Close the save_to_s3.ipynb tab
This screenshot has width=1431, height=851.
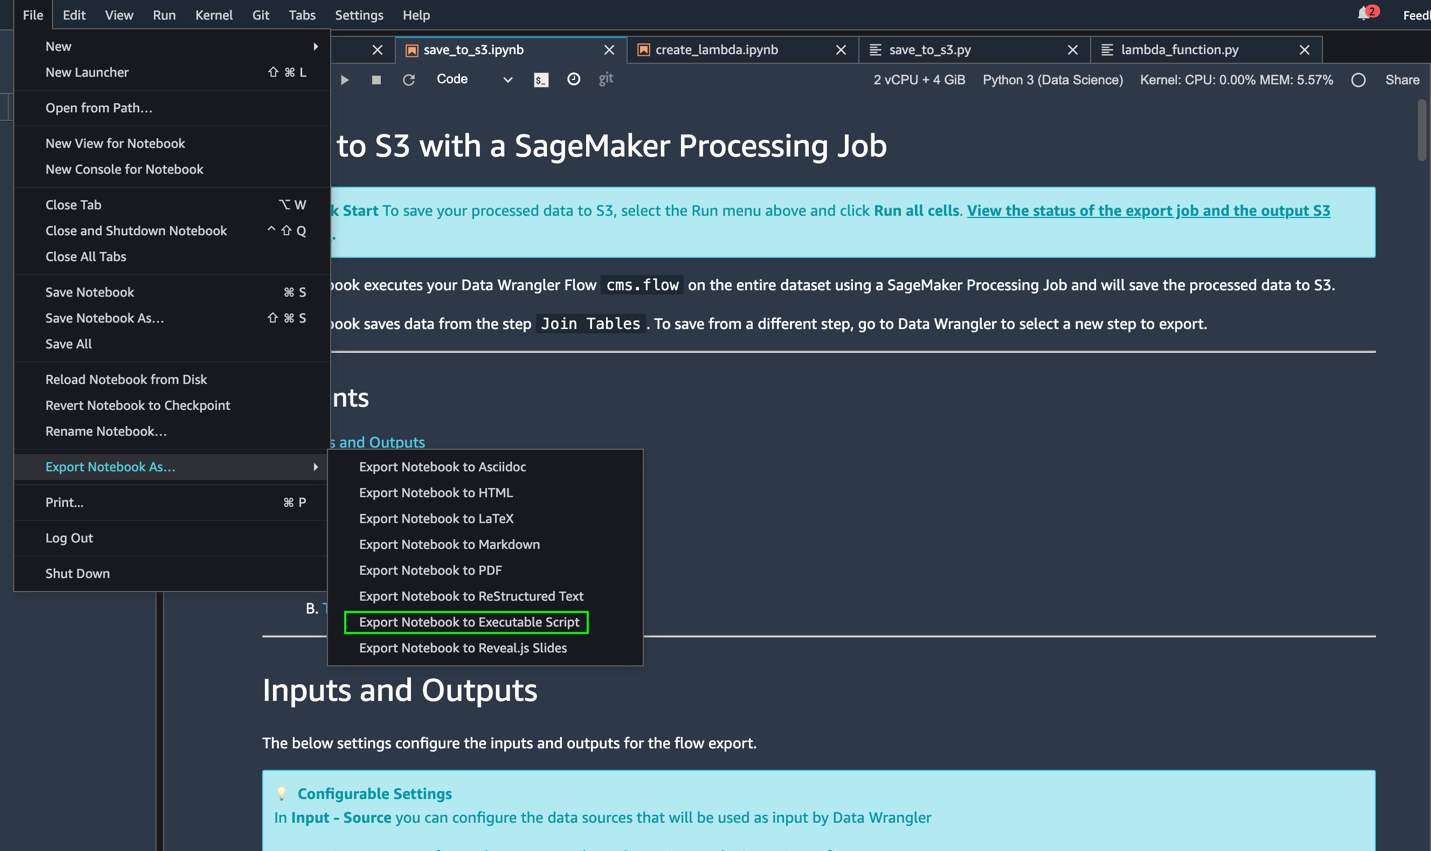(x=609, y=50)
